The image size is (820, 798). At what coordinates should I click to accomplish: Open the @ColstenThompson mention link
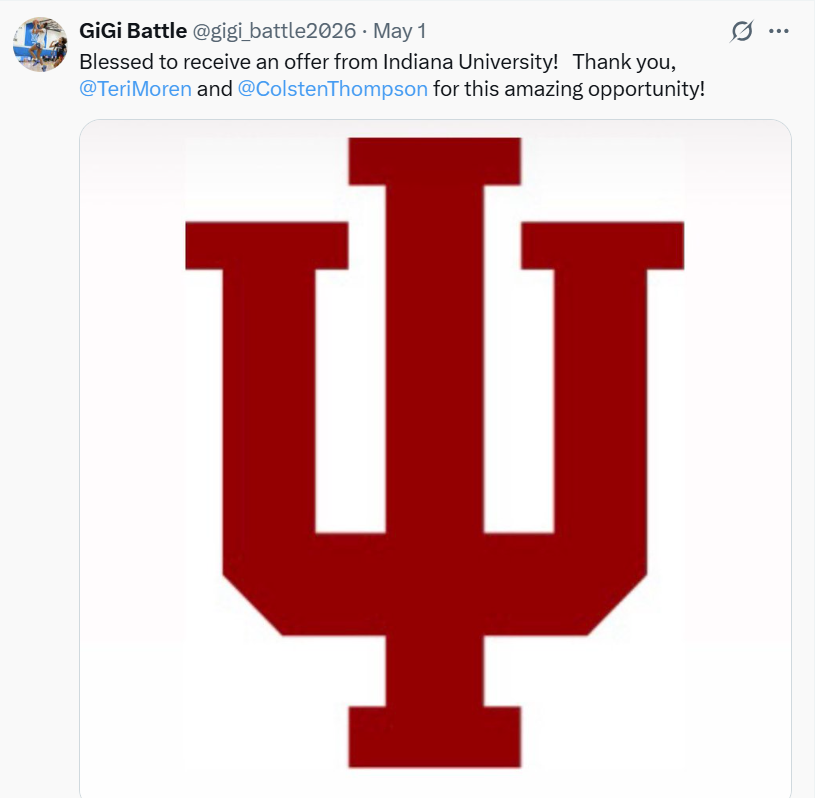(x=332, y=88)
